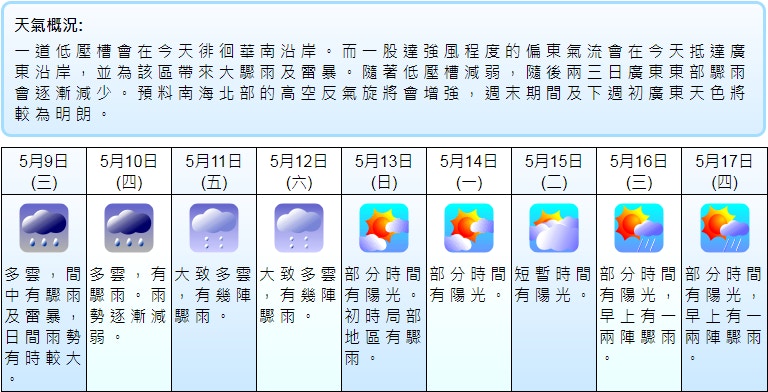Viewport: 768px width, 392px height.
Task: Click the weather overview paragraph text
Action: (380, 82)
